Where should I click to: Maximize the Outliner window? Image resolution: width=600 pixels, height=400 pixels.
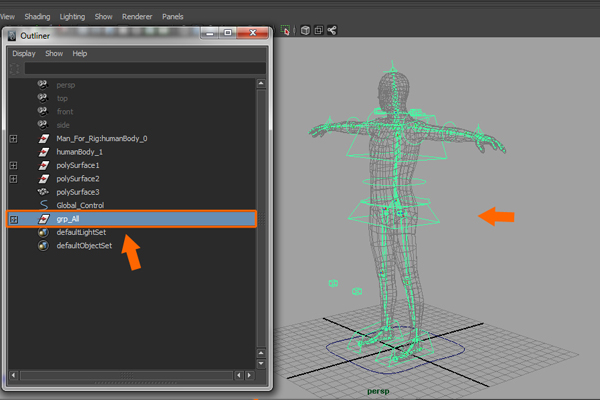coord(228,33)
